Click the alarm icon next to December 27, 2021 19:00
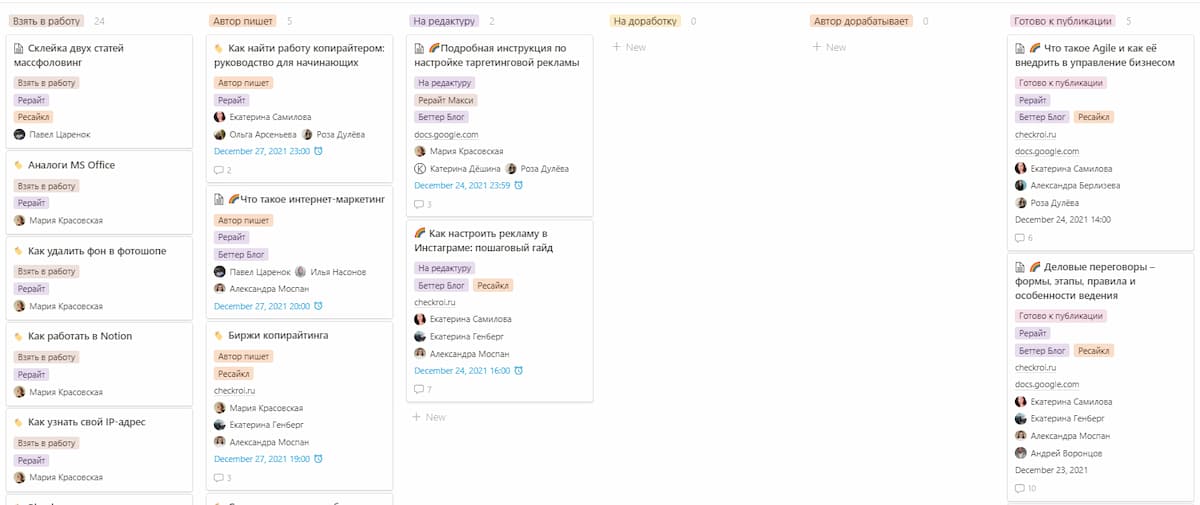Screen dimensions: 1200x505 [319, 459]
